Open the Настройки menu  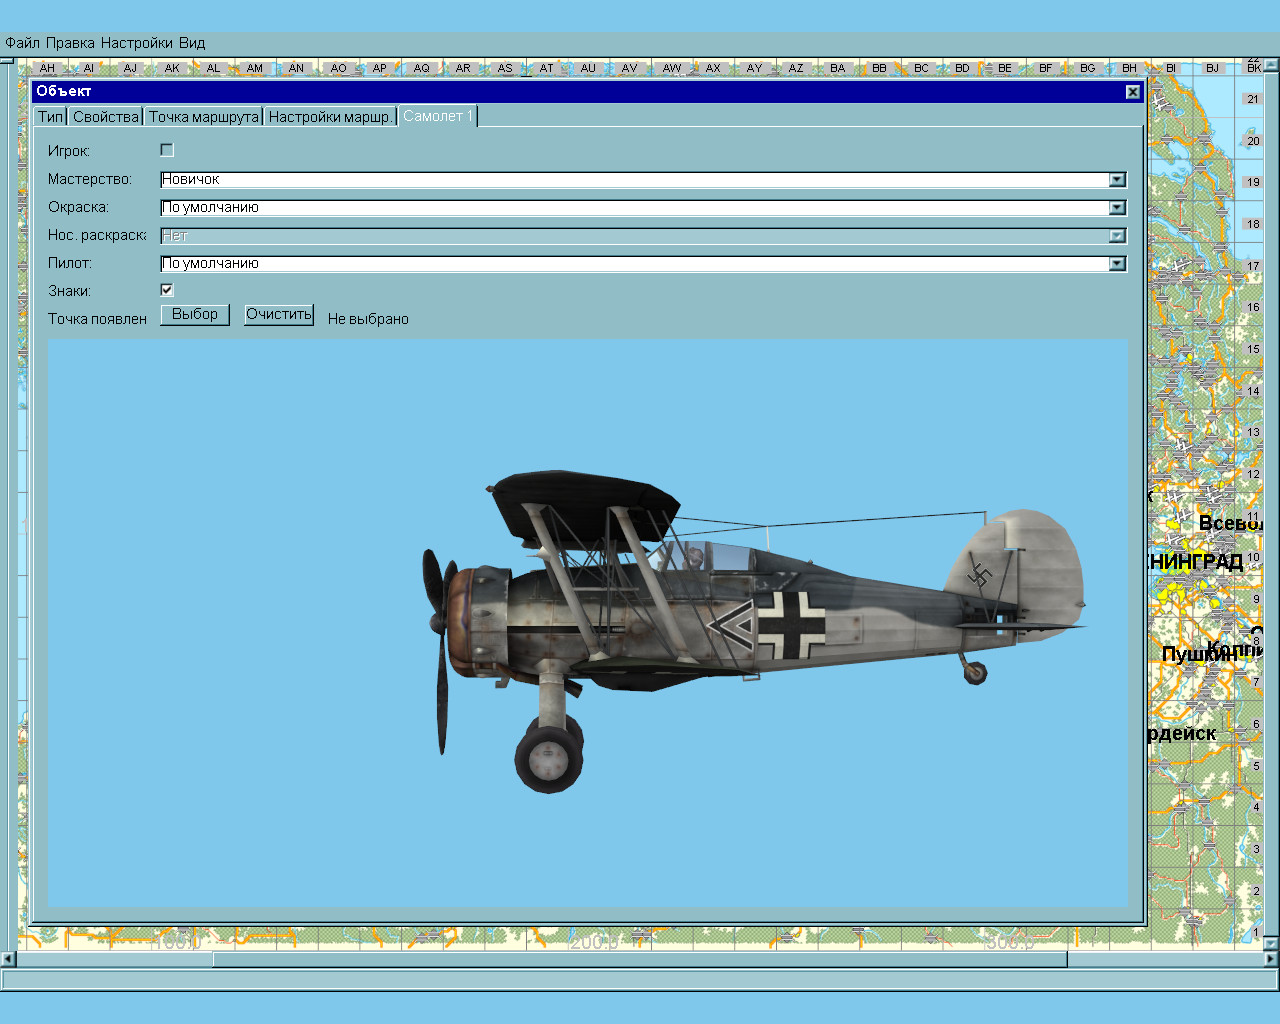[137, 43]
